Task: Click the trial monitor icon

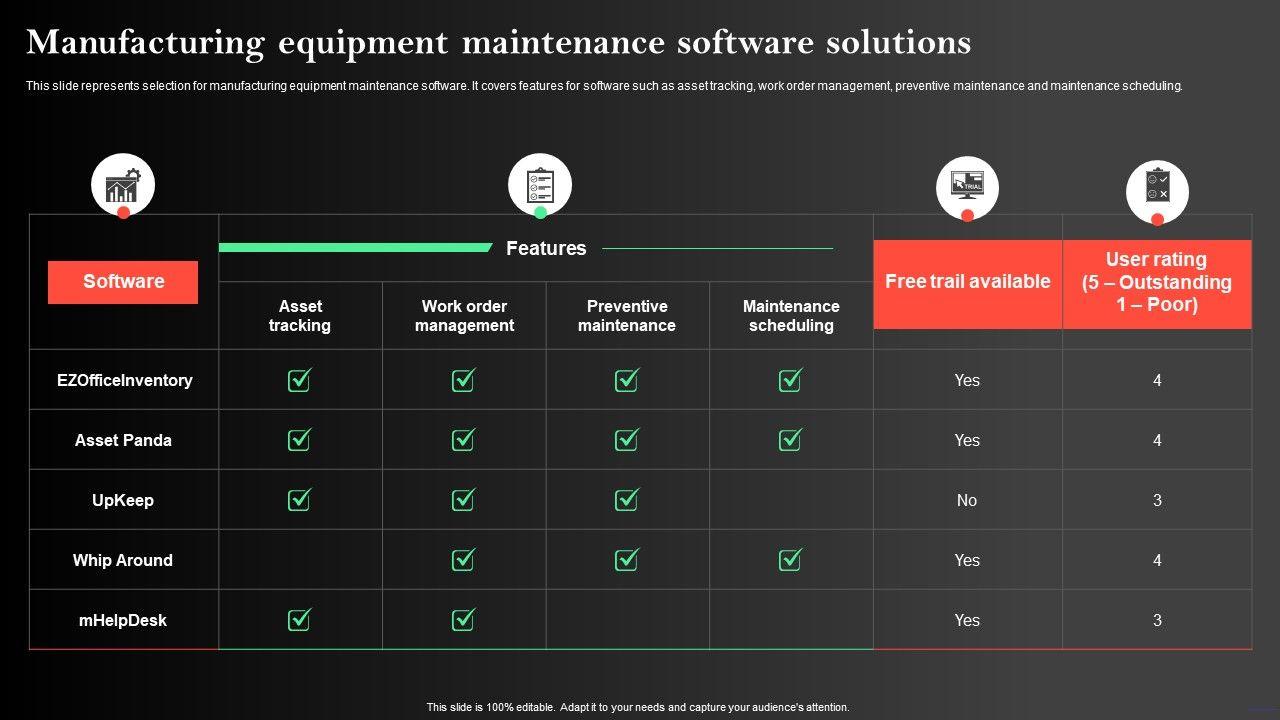Action: [967, 186]
